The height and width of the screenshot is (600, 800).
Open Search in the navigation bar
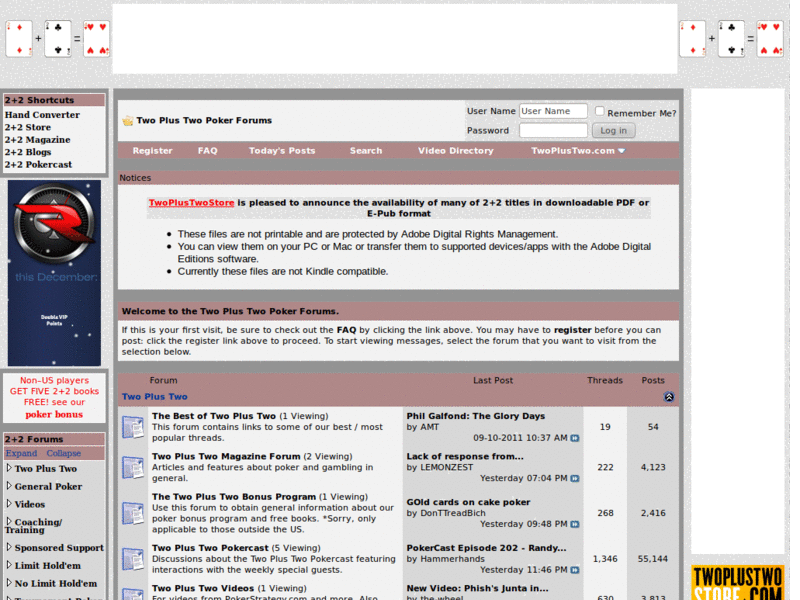366,151
